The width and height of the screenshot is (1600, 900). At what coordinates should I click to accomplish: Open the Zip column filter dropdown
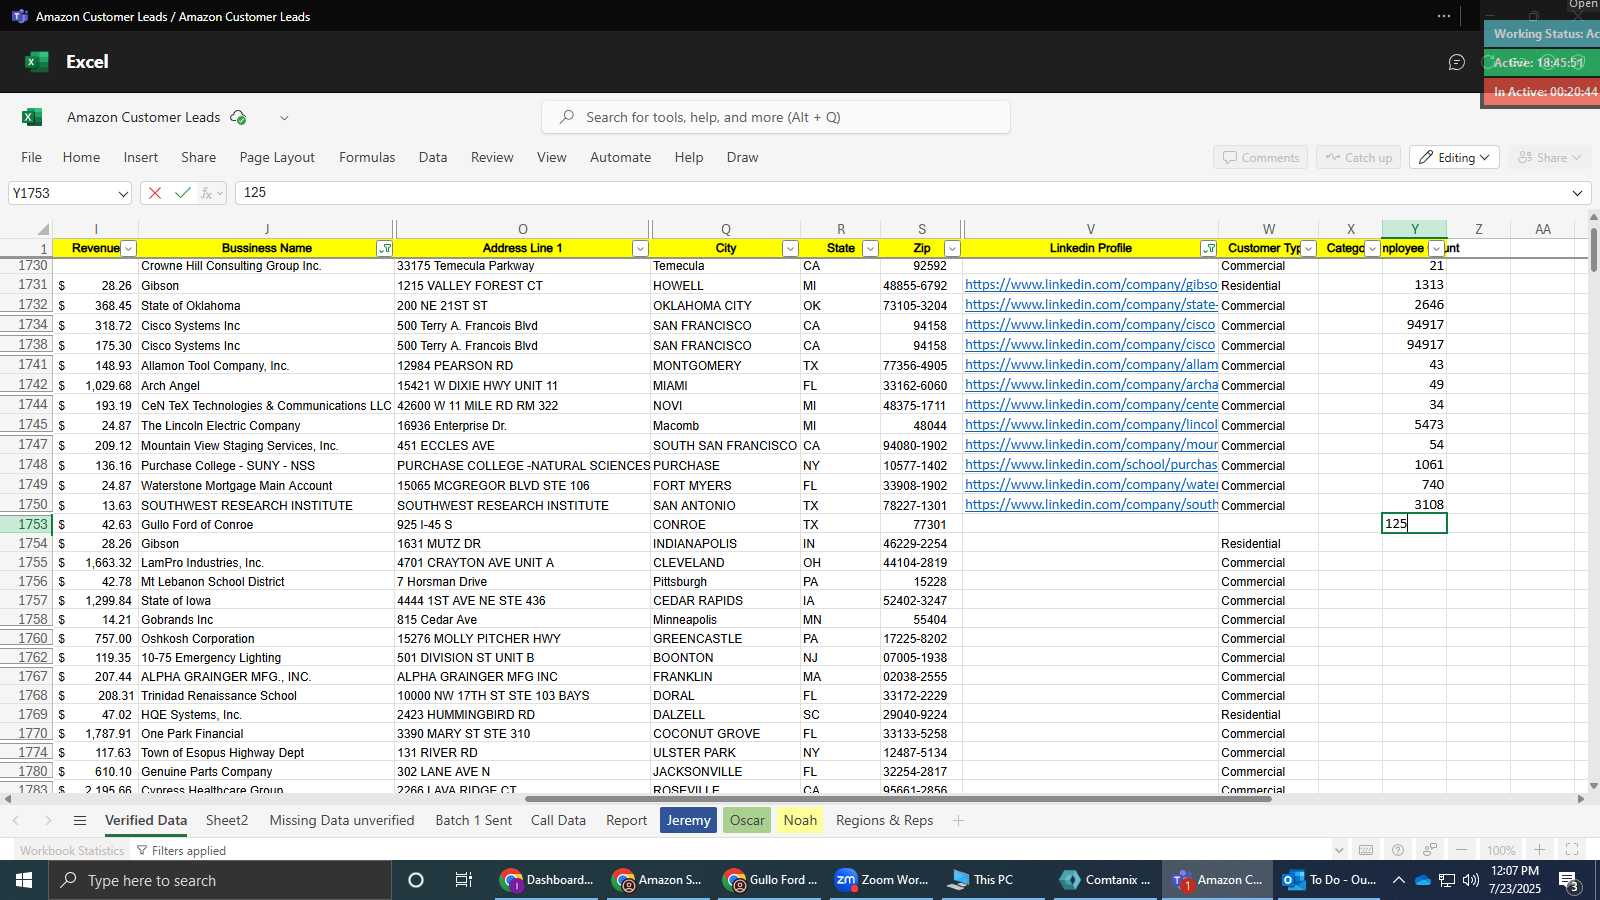952,249
